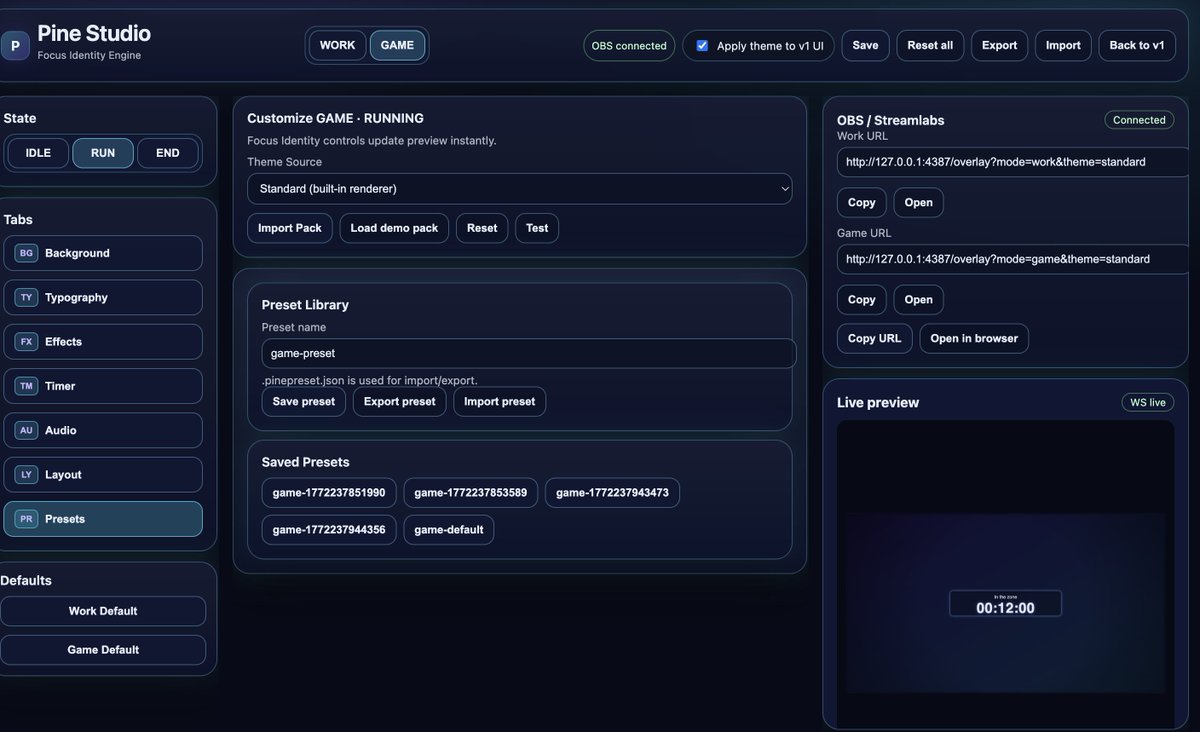Open the Game URL
1200x732 pixels.
click(x=919, y=299)
